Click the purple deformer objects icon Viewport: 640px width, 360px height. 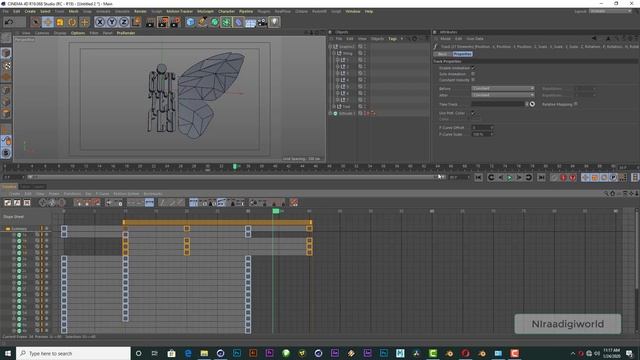(x=239, y=22)
